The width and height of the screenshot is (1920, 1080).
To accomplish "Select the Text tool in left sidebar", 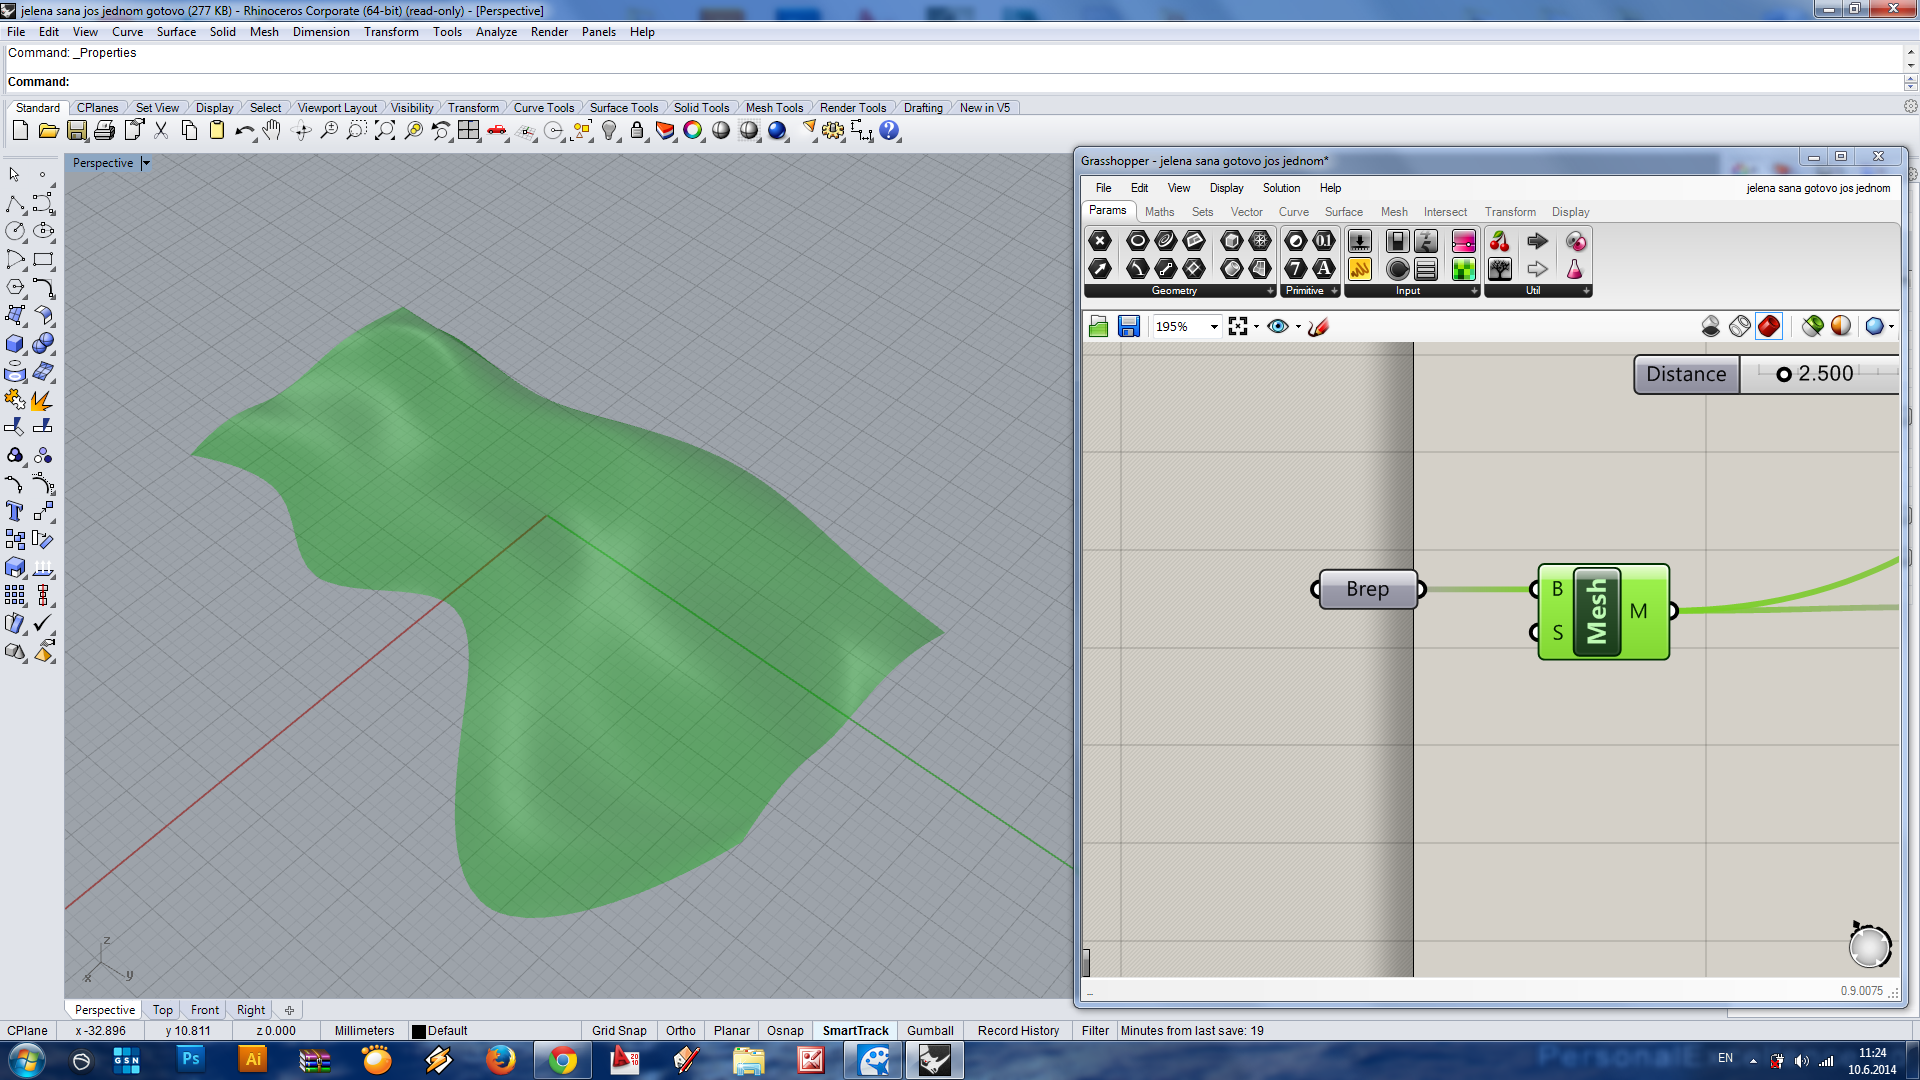I will (x=15, y=511).
